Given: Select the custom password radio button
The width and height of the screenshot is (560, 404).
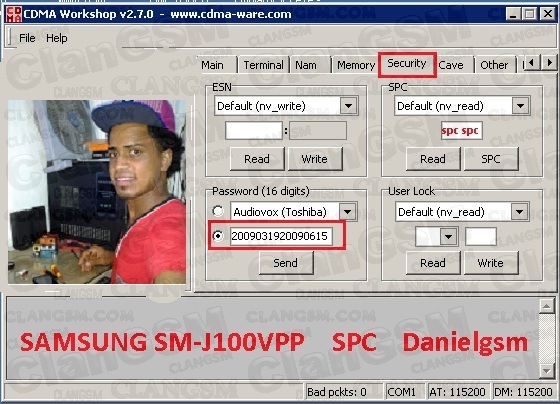Looking at the screenshot, I should click(x=218, y=236).
